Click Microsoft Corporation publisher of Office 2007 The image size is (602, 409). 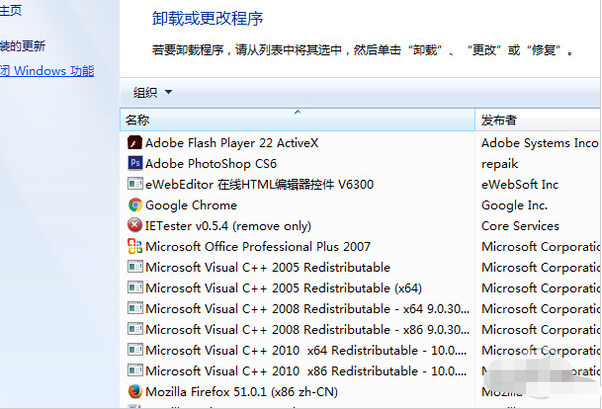point(540,247)
